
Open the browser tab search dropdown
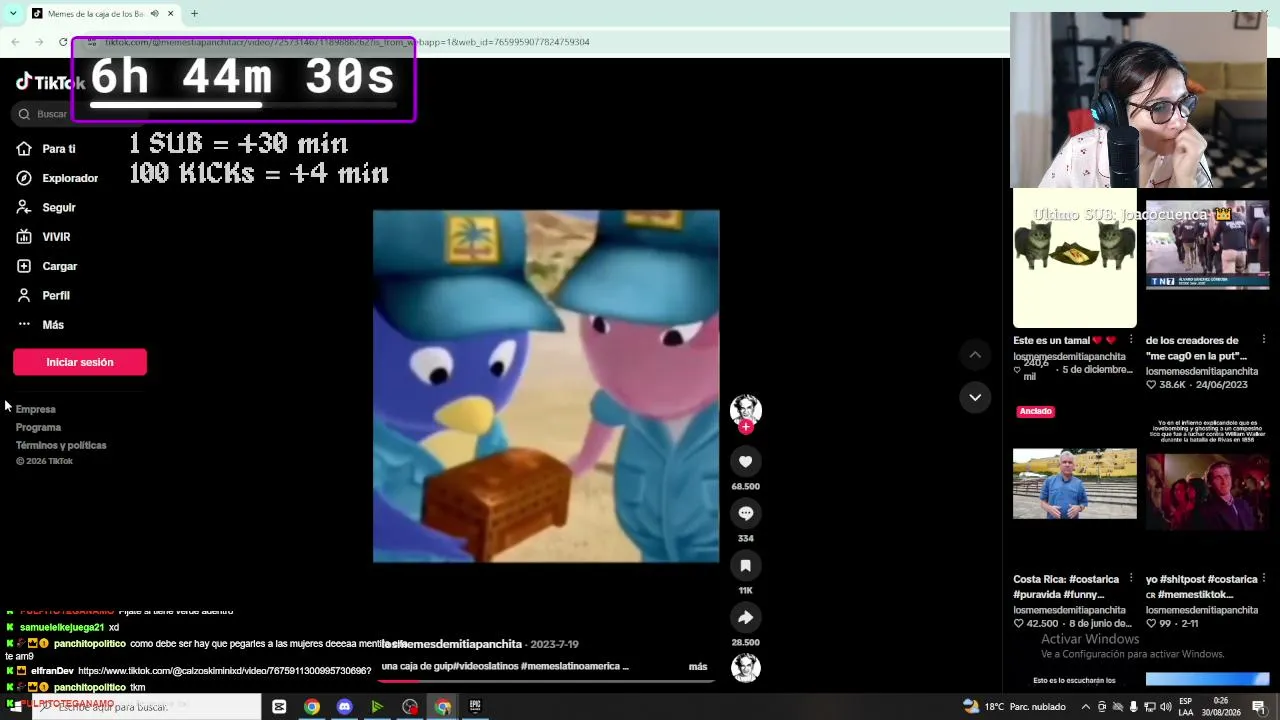pyautogui.click(x=13, y=13)
